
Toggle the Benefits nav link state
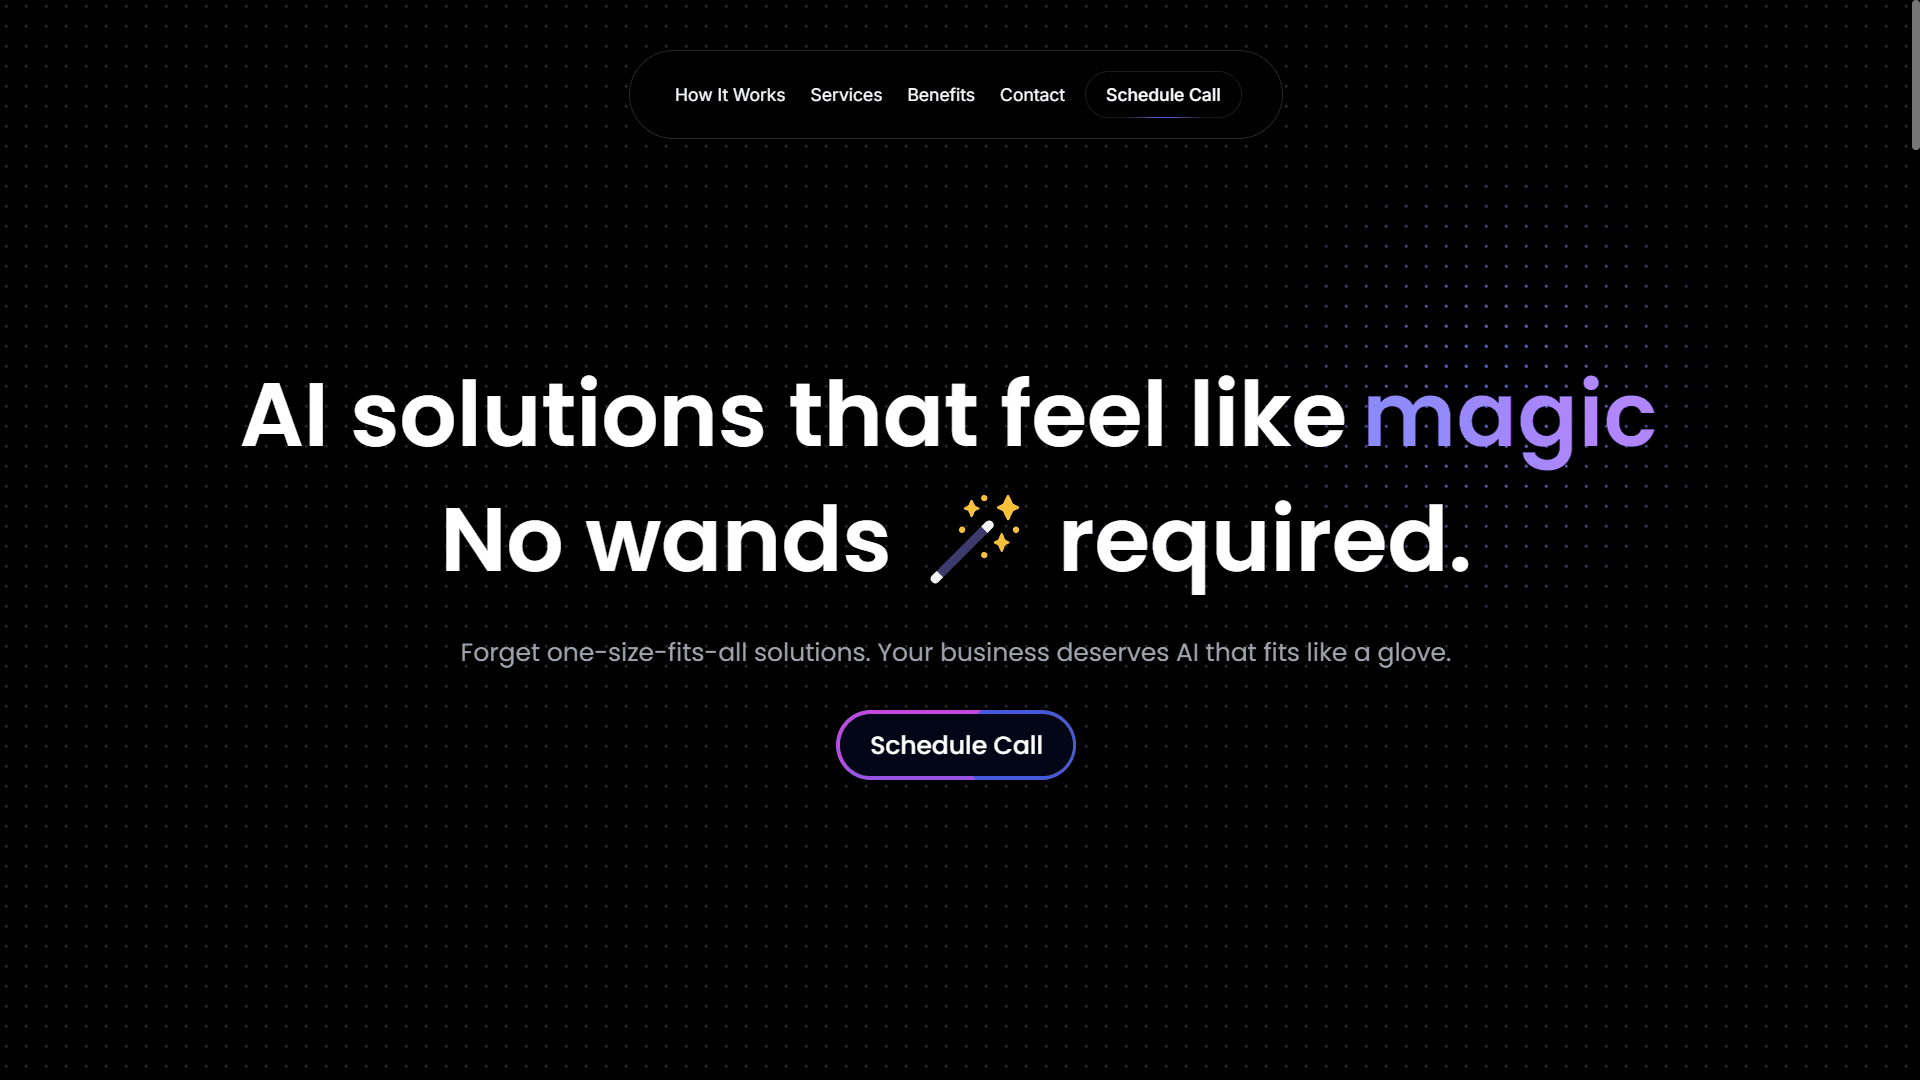click(x=940, y=94)
